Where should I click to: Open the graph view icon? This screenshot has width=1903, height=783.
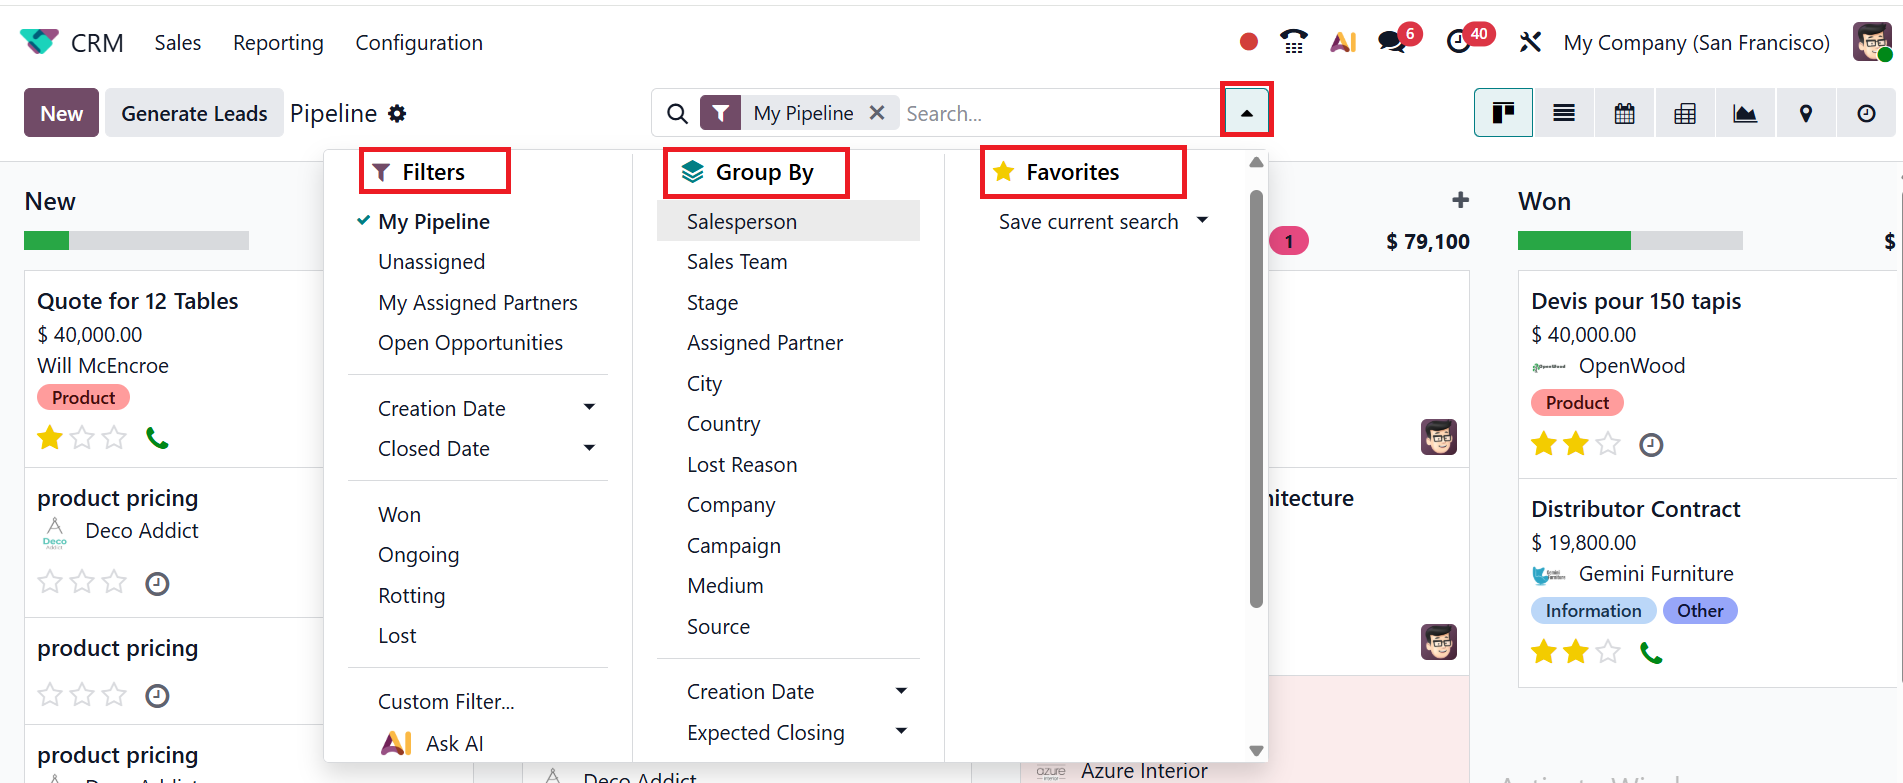pyautogui.click(x=1745, y=113)
